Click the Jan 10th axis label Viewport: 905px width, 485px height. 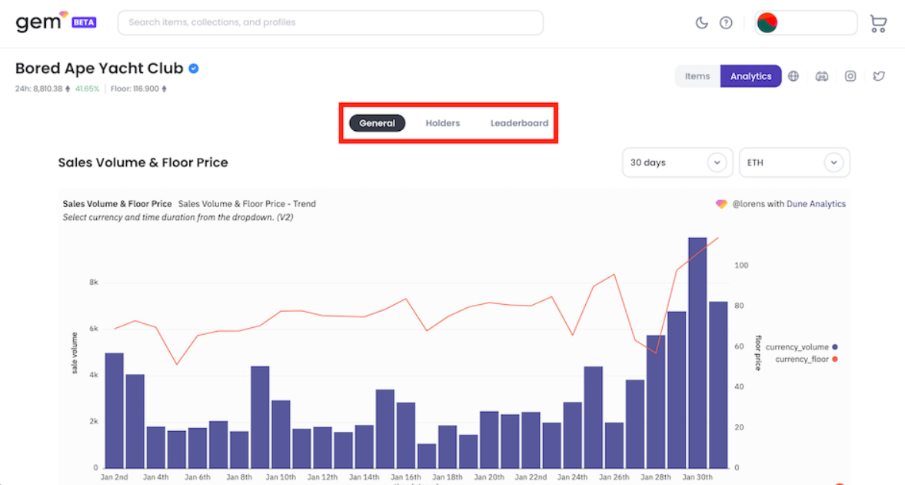tap(281, 477)
